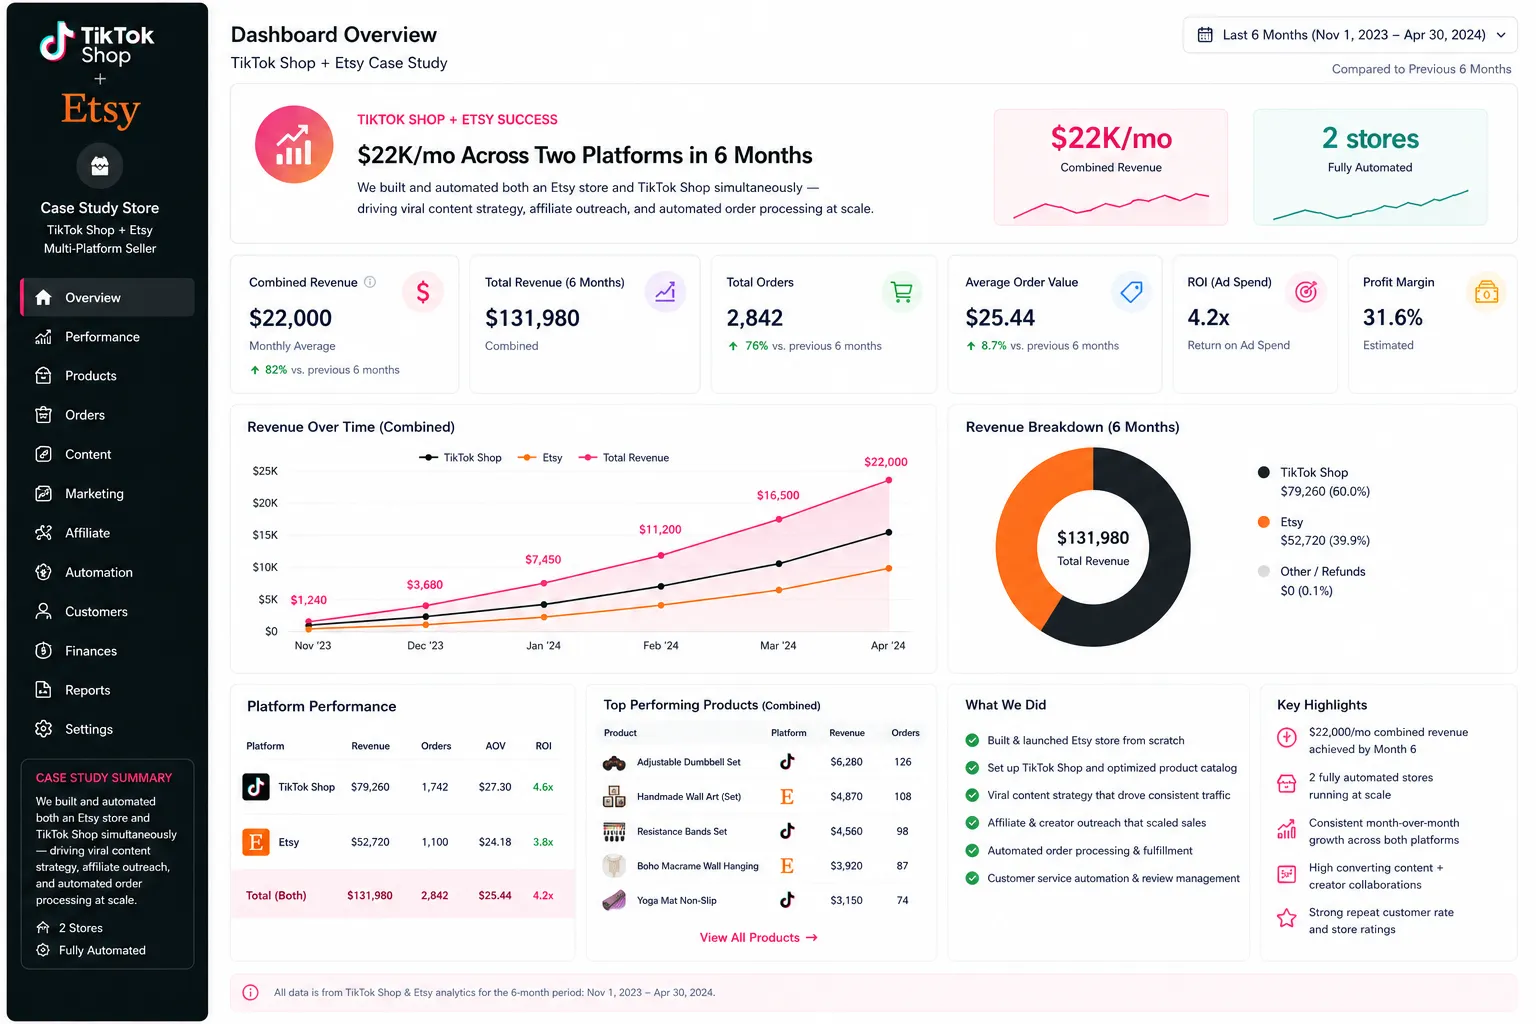Click the TikTok icon in Platform Performance row
1536x1024 pixels.
point(256,787)
